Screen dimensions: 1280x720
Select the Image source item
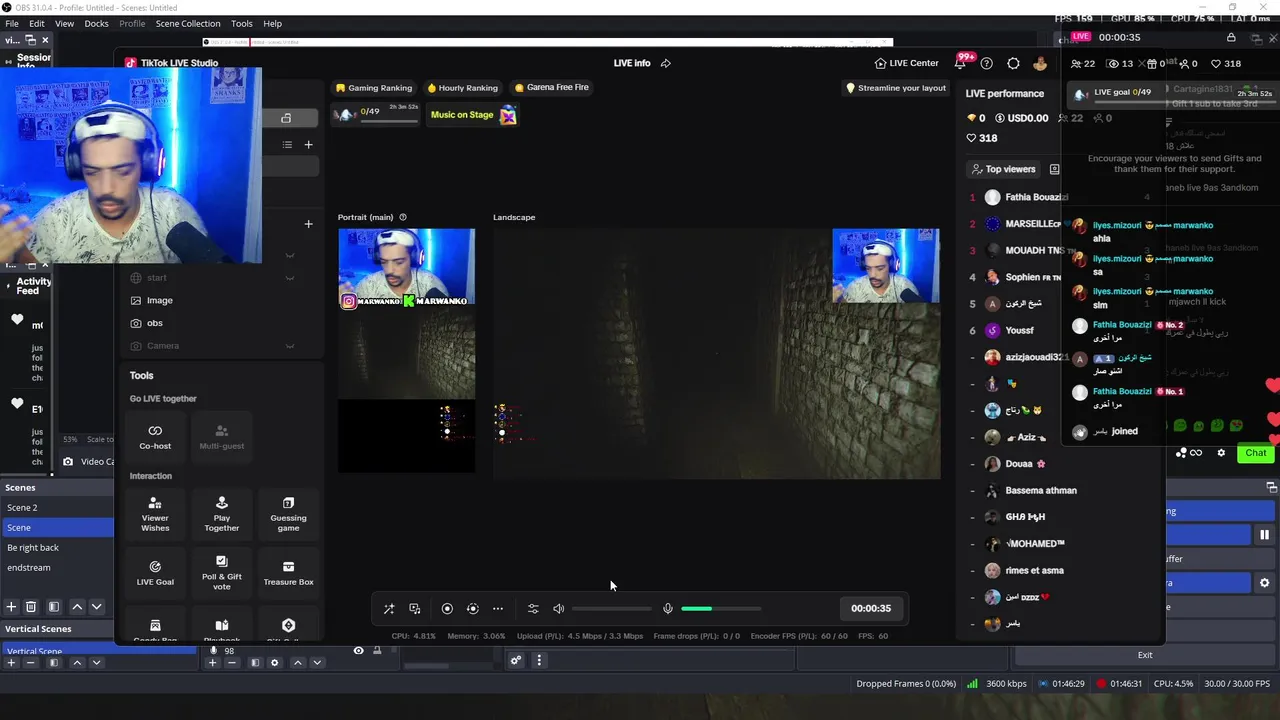pos(159,300)
